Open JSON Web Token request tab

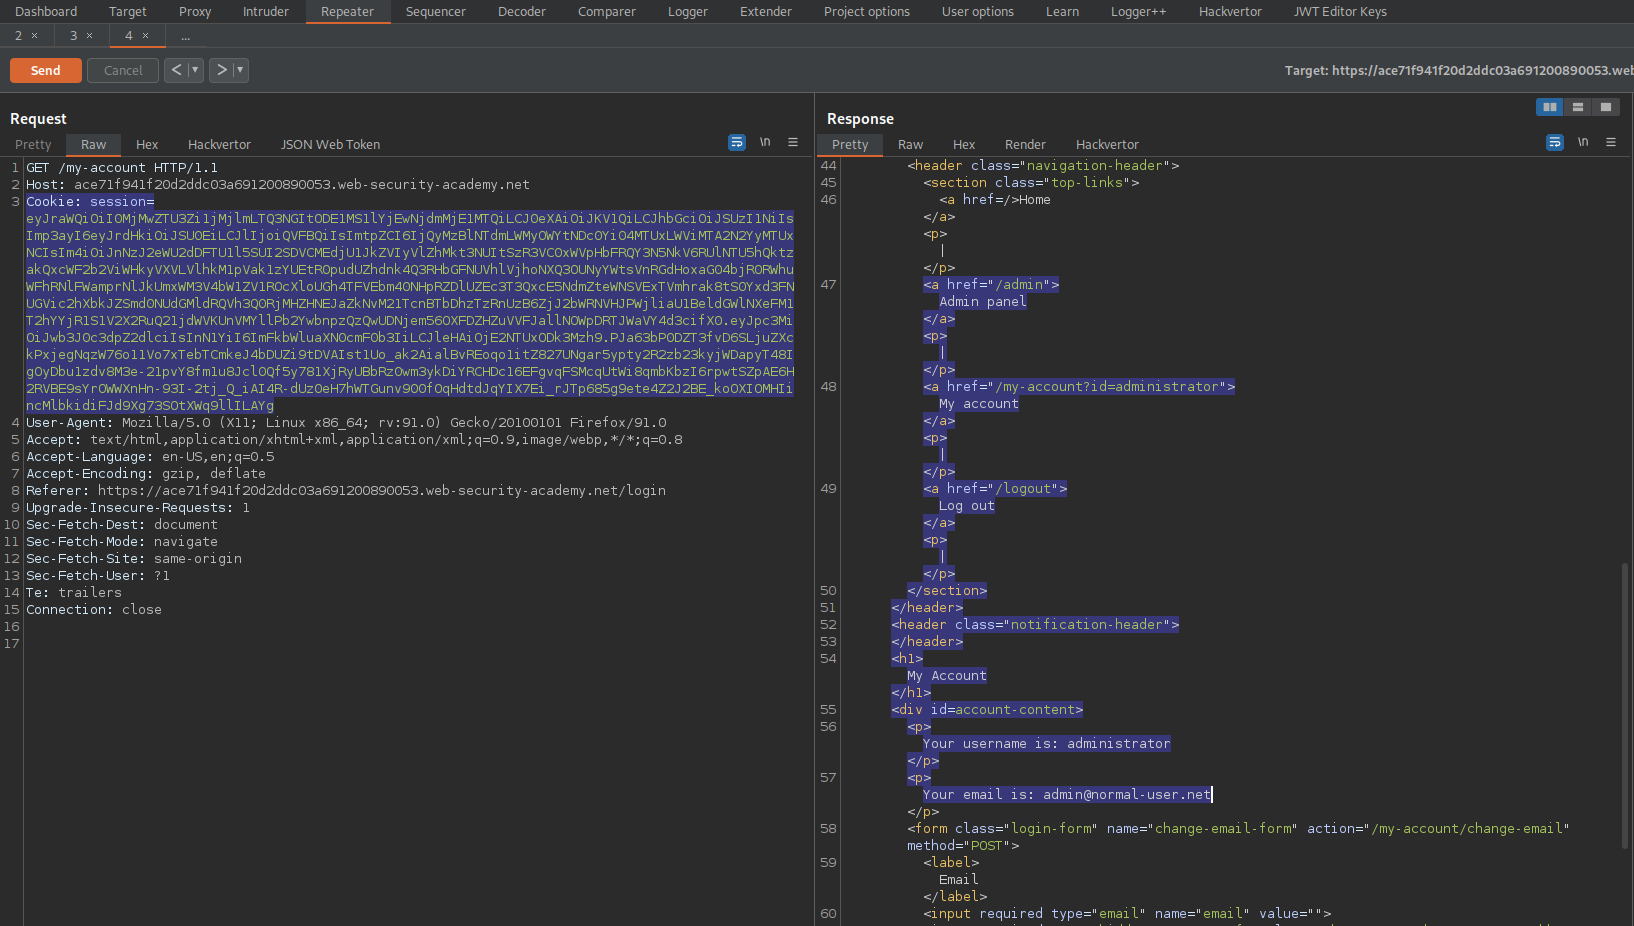pos(330,145)
